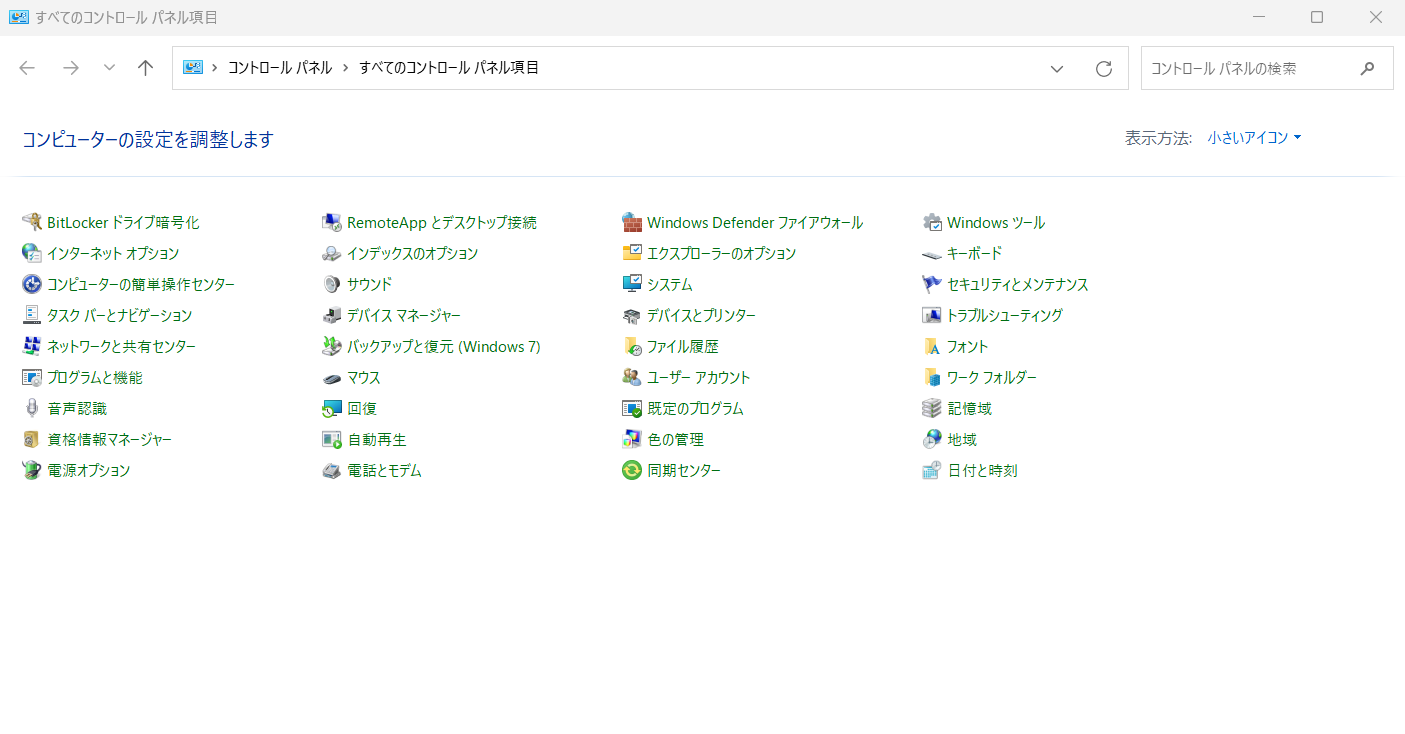Open the システム monitor icon
This screenshot has width=1405, height=734.
point(631,284)
